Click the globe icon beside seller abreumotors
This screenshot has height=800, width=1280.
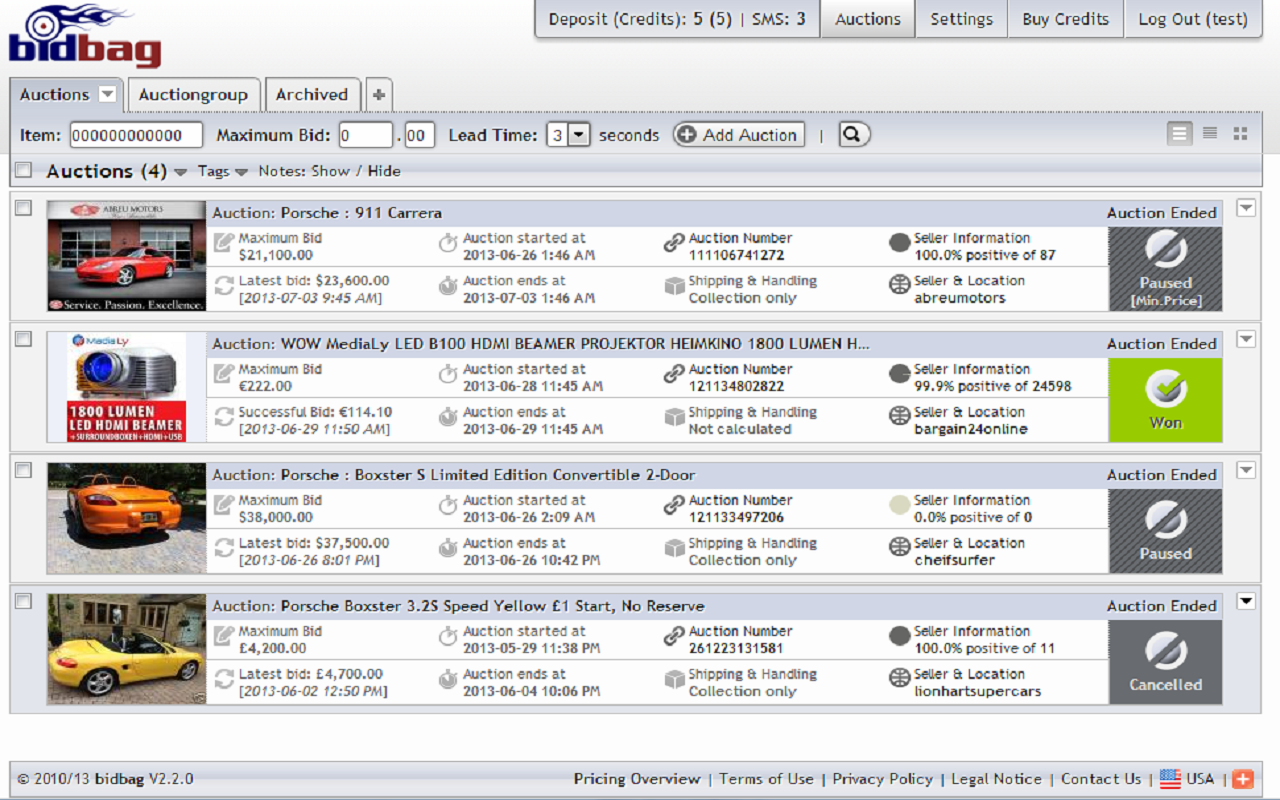(899, 286)
